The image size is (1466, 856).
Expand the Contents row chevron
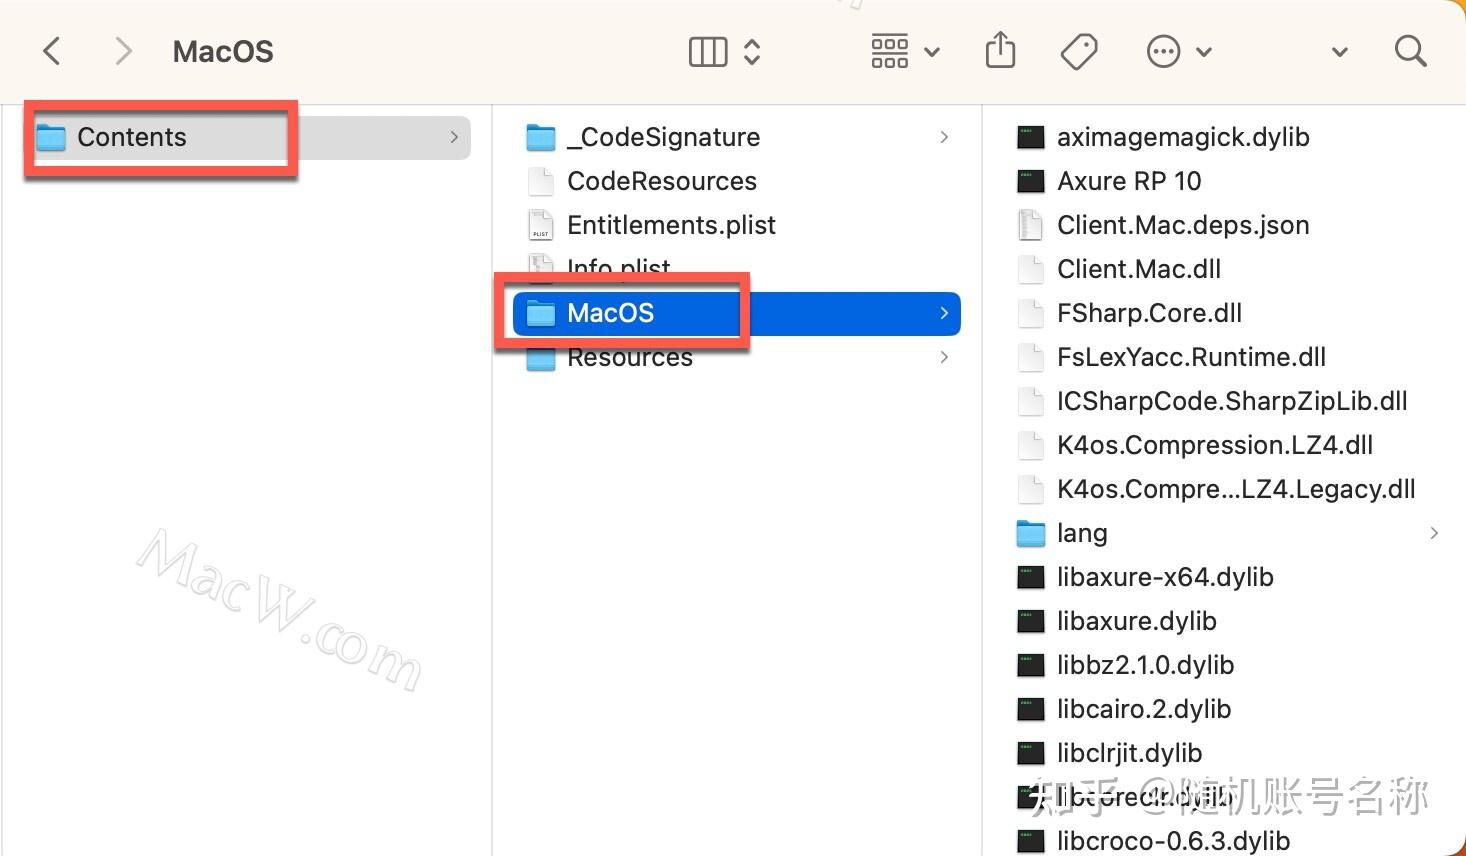(454, 137)
